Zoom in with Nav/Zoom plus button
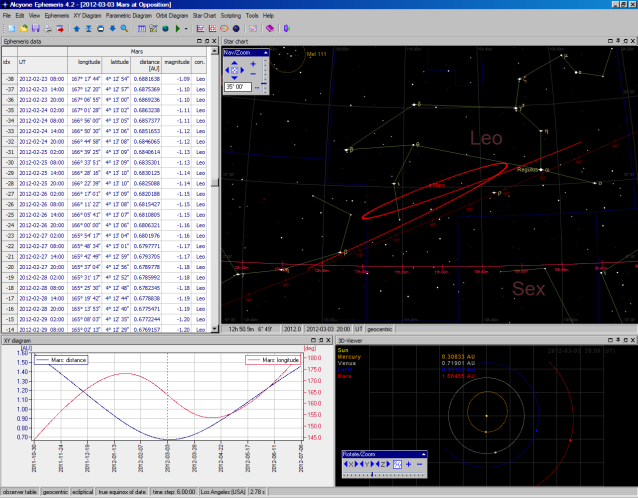This screenshot has height=498, width=638. 252,64
